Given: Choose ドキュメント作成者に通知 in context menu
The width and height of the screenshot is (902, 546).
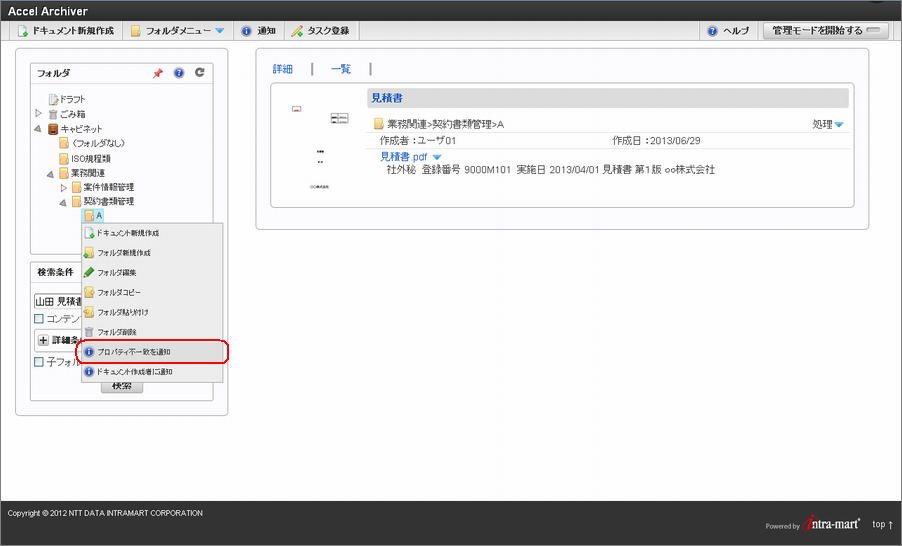Looking at the screenshot, I should (152, 372).
